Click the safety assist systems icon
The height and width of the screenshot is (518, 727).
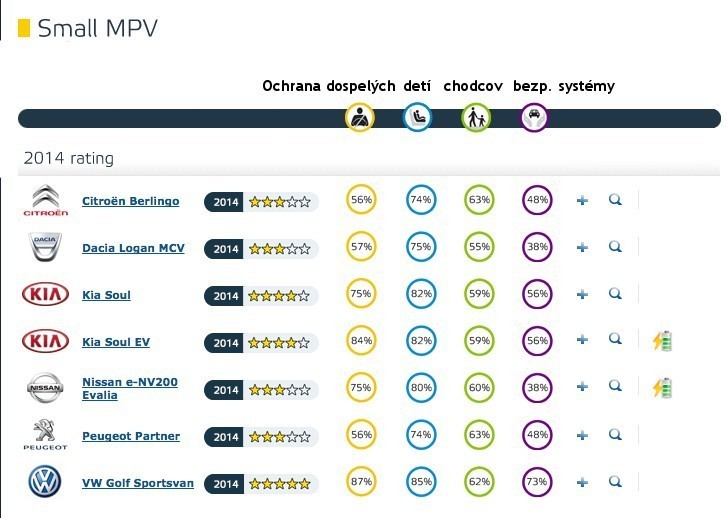click(x=535, y=118)
